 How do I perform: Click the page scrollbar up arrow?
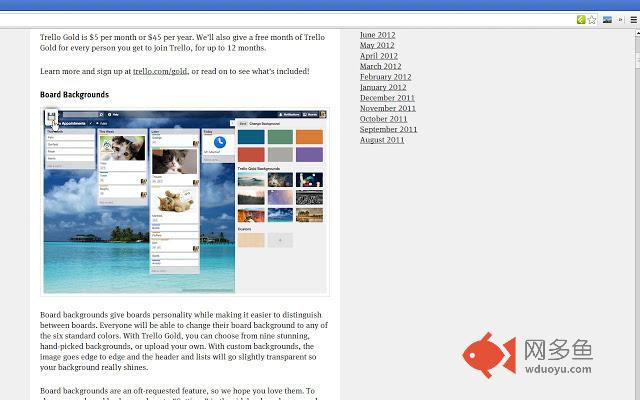click(x=637, y=34)
